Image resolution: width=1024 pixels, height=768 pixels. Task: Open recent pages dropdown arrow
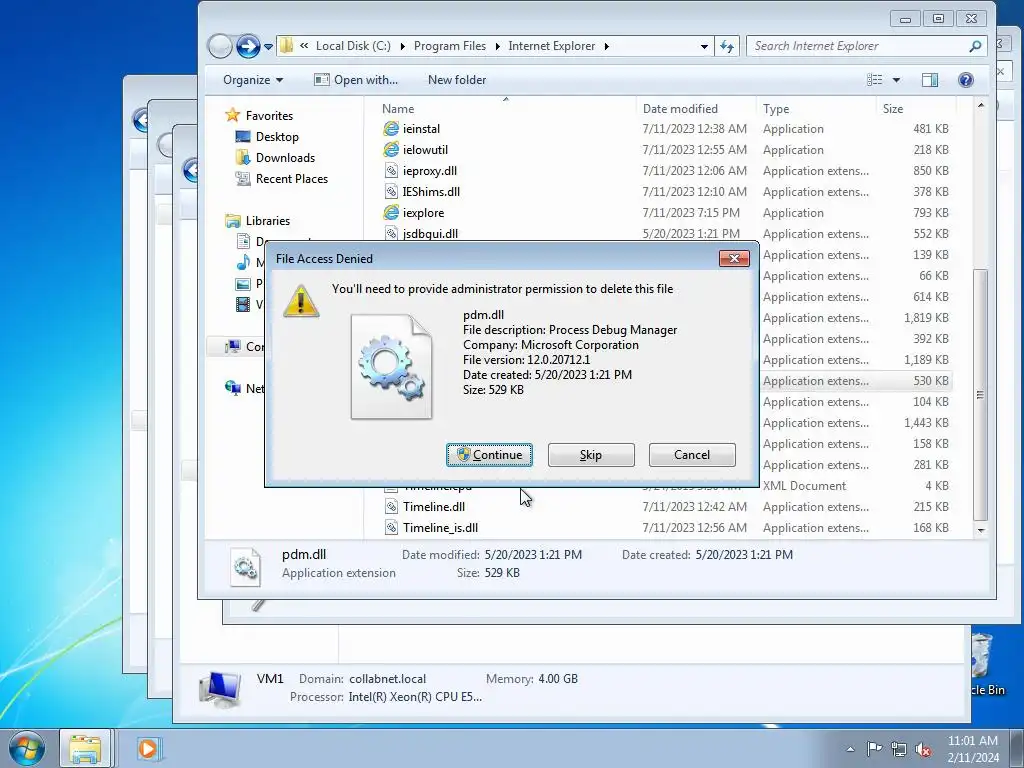(268, 47)
